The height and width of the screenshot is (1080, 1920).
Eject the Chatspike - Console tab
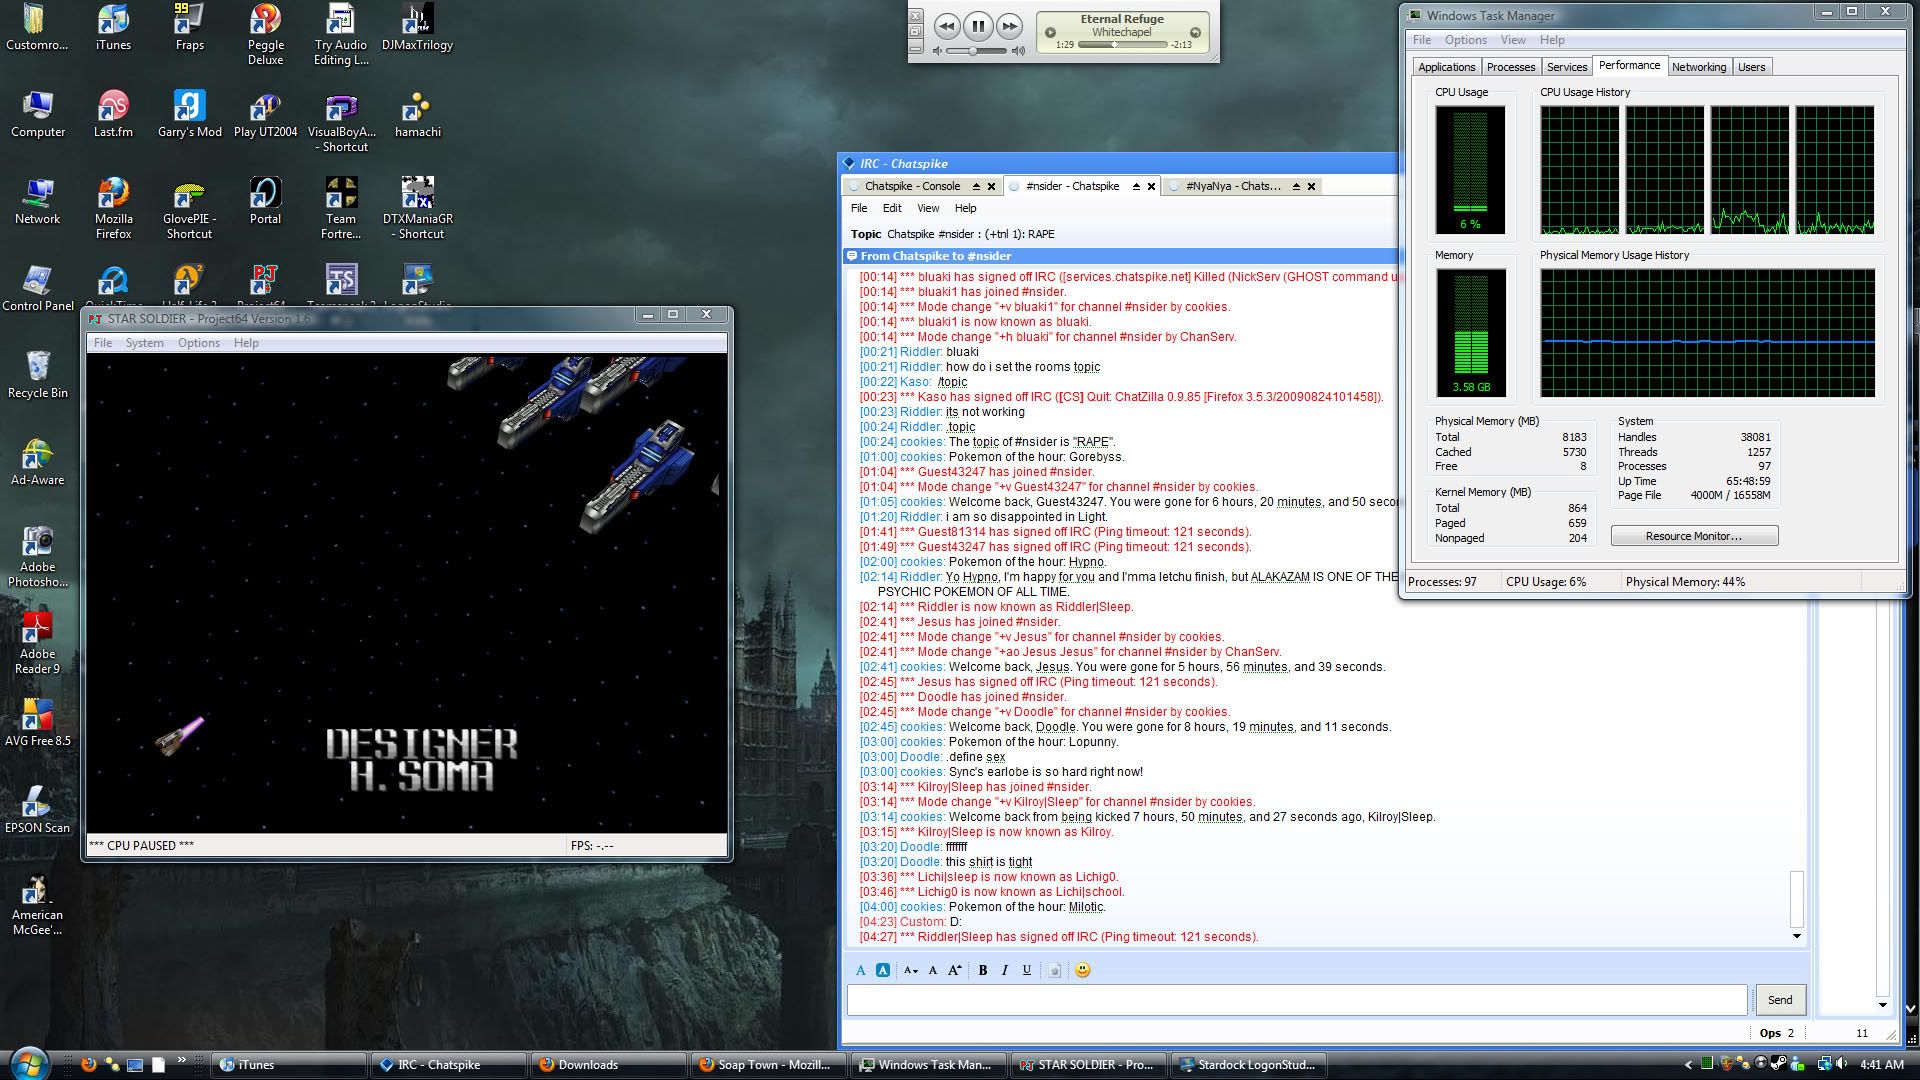click(x=976, y=186)
